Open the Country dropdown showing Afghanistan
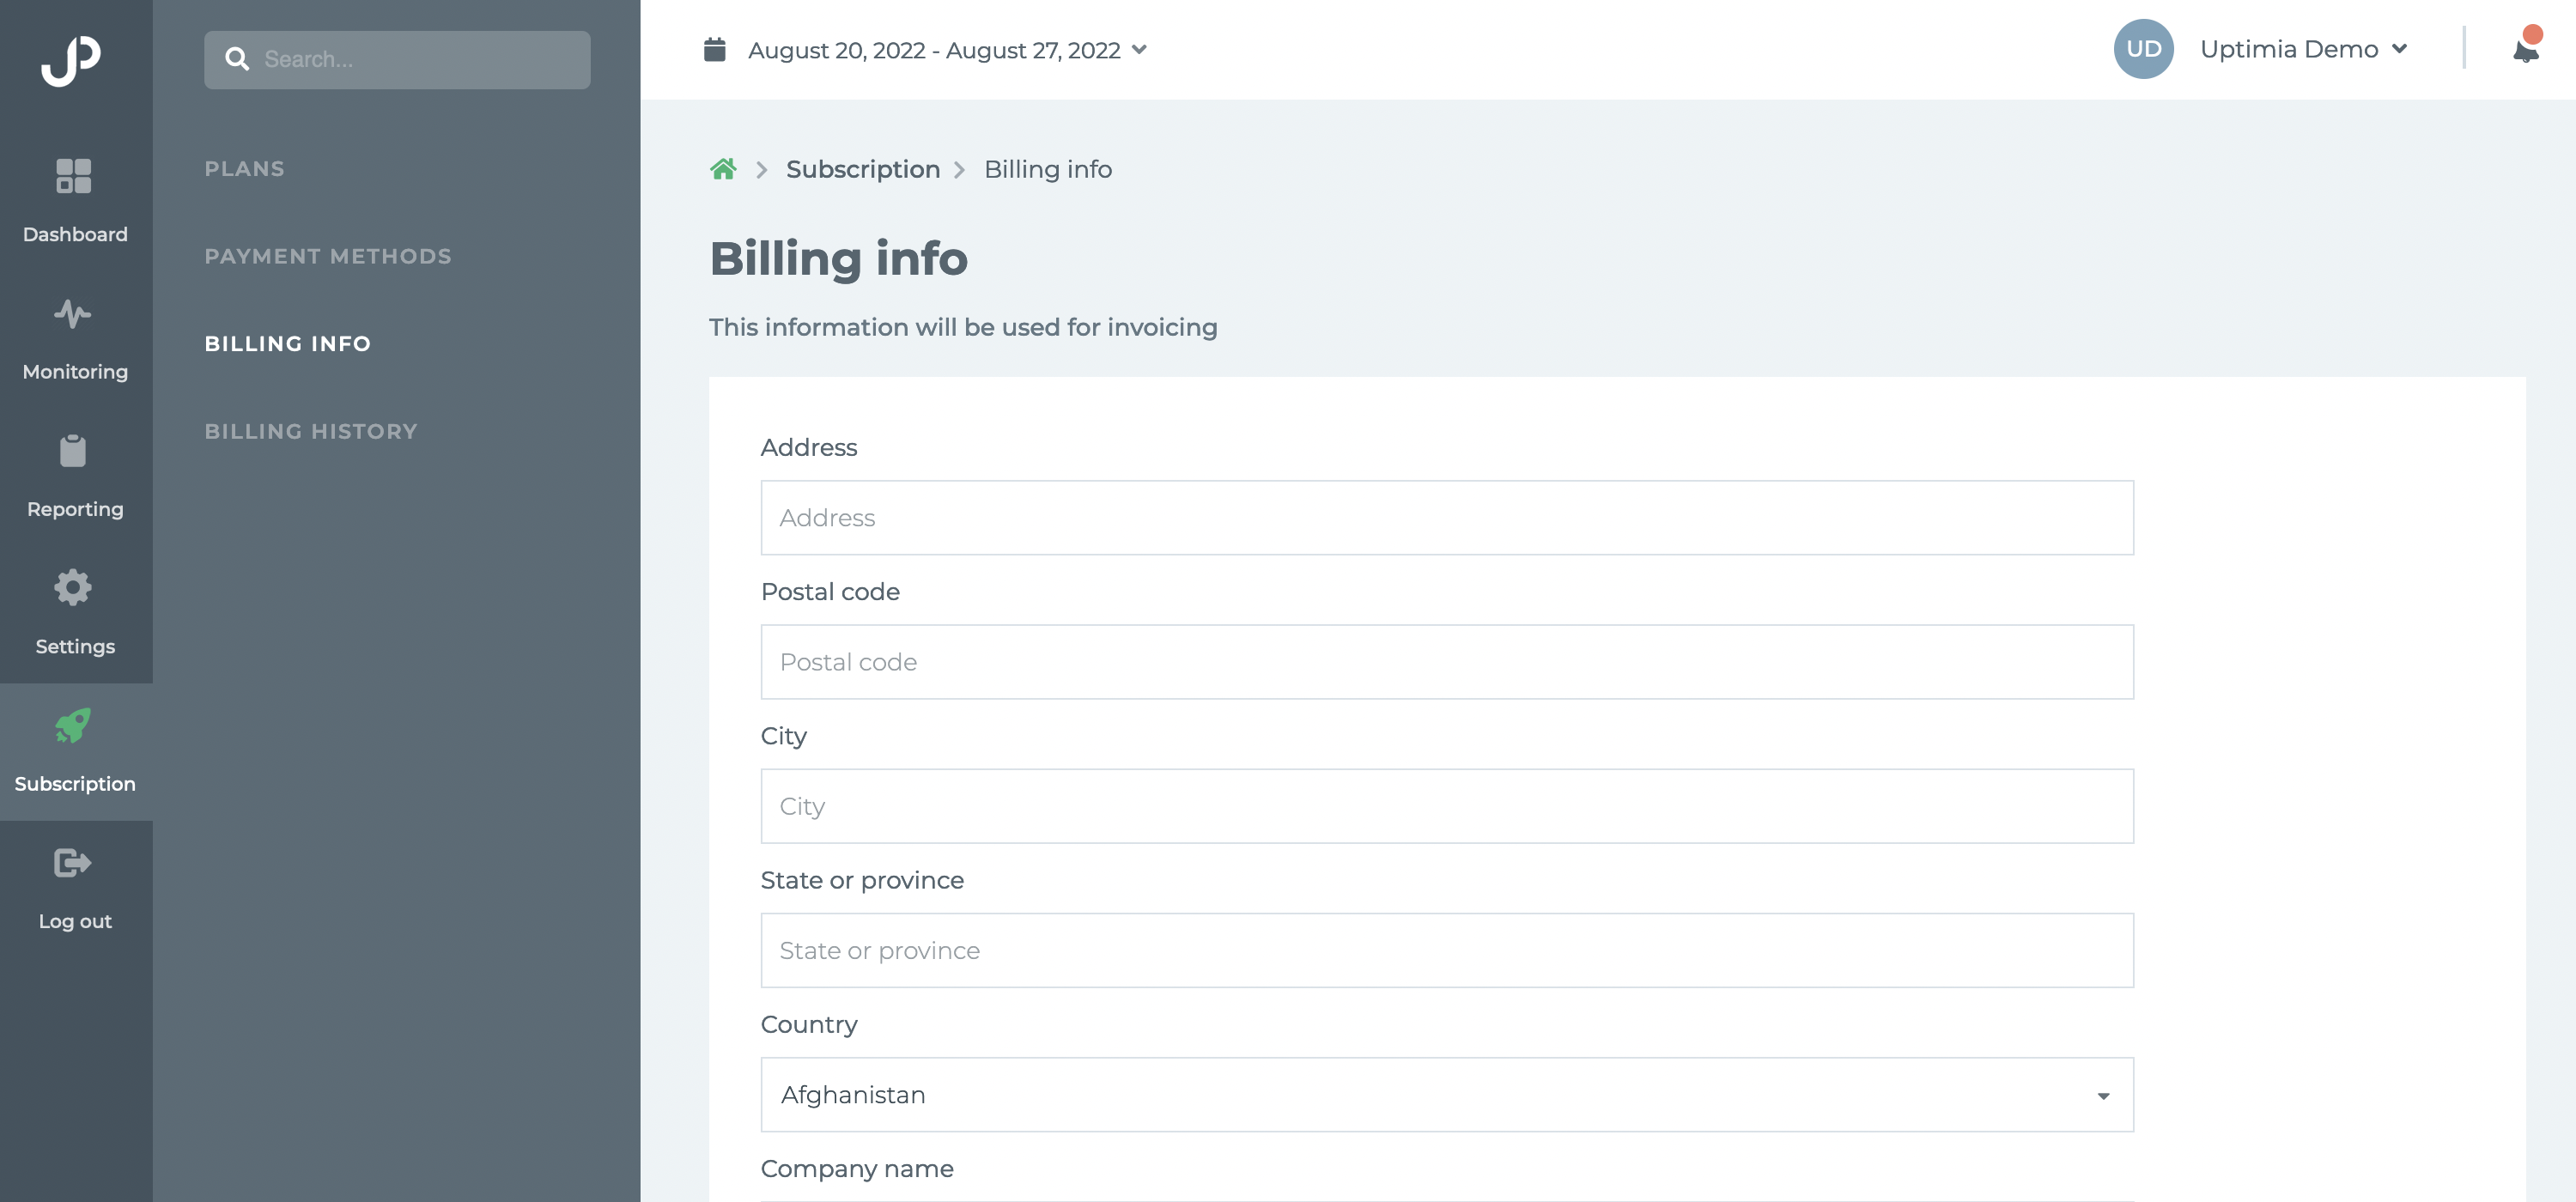This screenshot has width=2576, height=1202. click(x=1447, y=1095)
